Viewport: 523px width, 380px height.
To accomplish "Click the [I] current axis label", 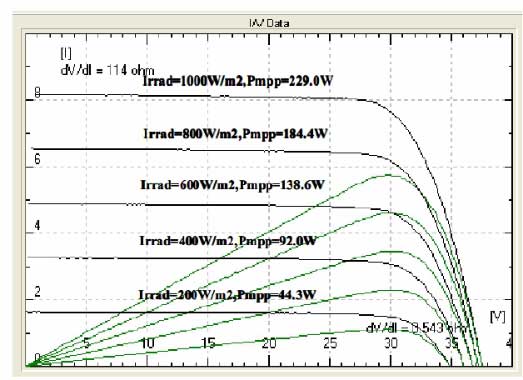I will 66,53.
